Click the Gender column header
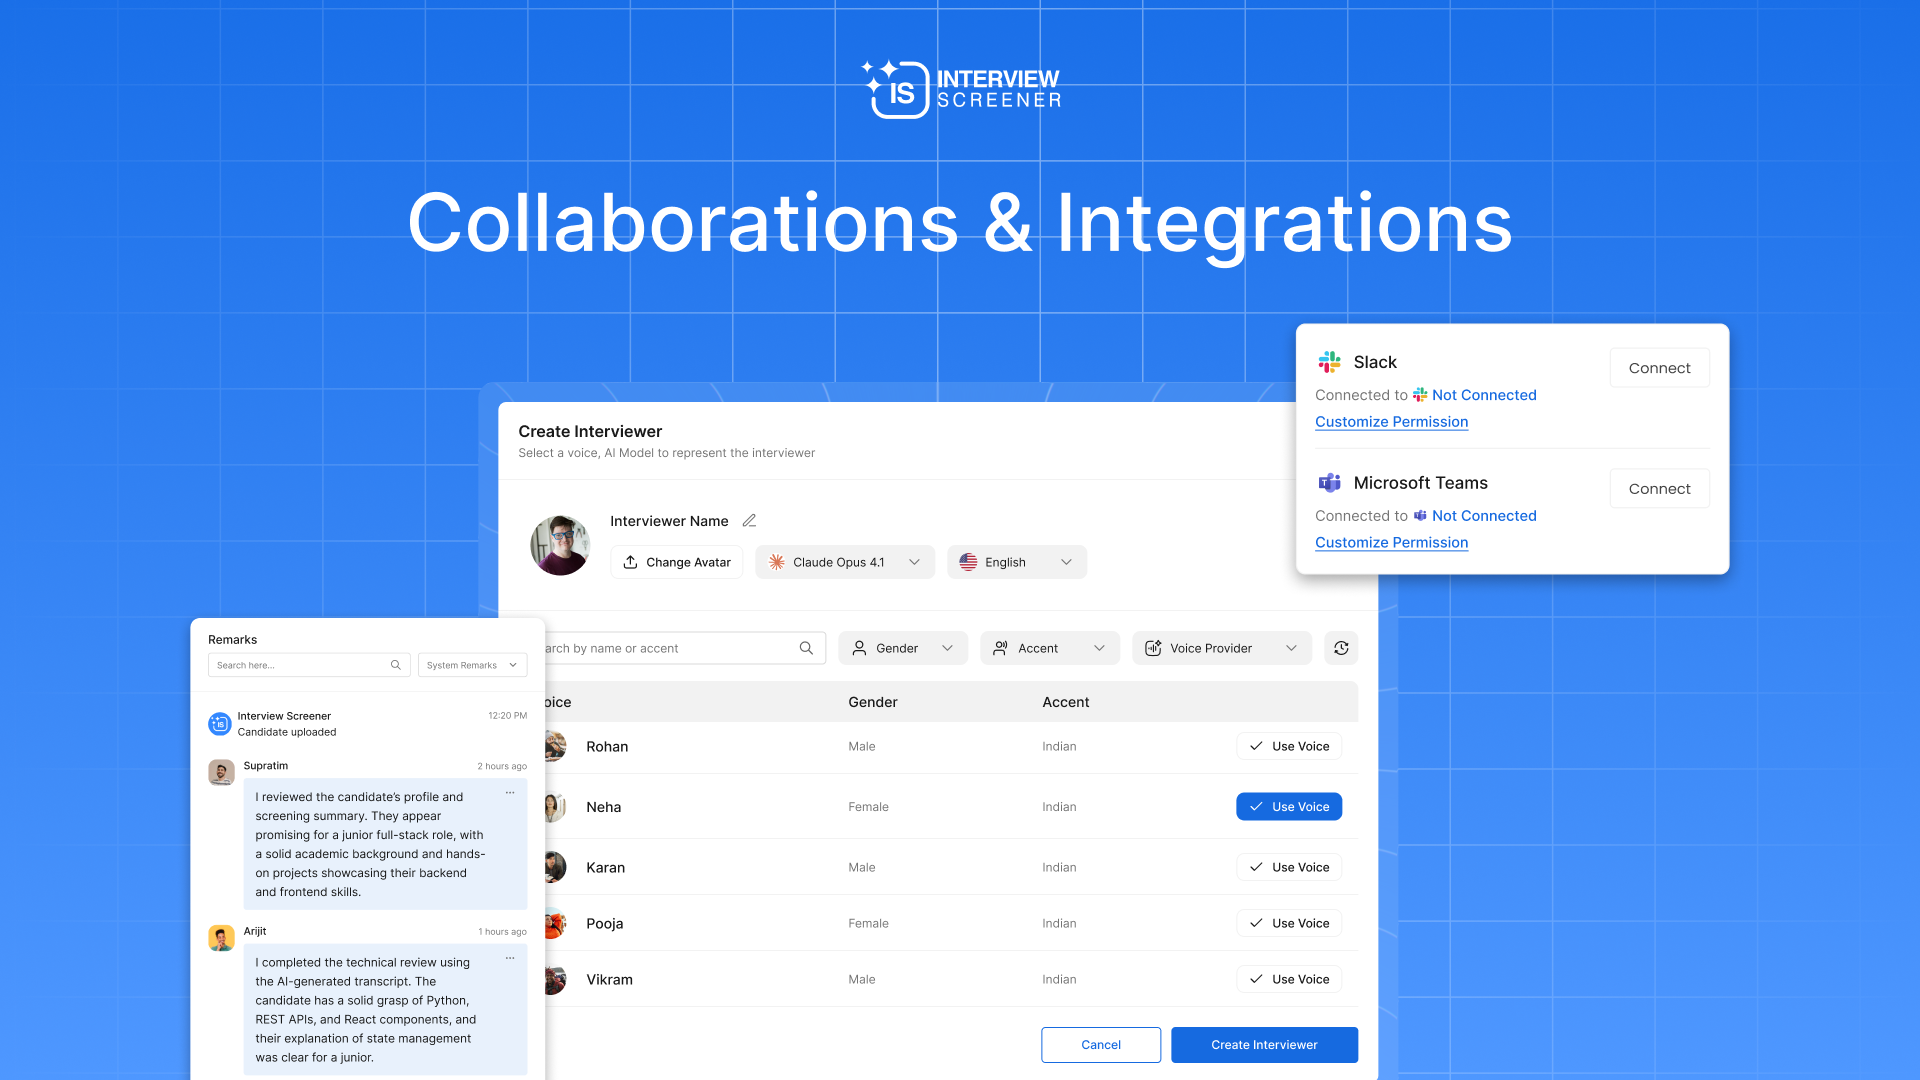The image size is (1920, 1080). [872, 702]
